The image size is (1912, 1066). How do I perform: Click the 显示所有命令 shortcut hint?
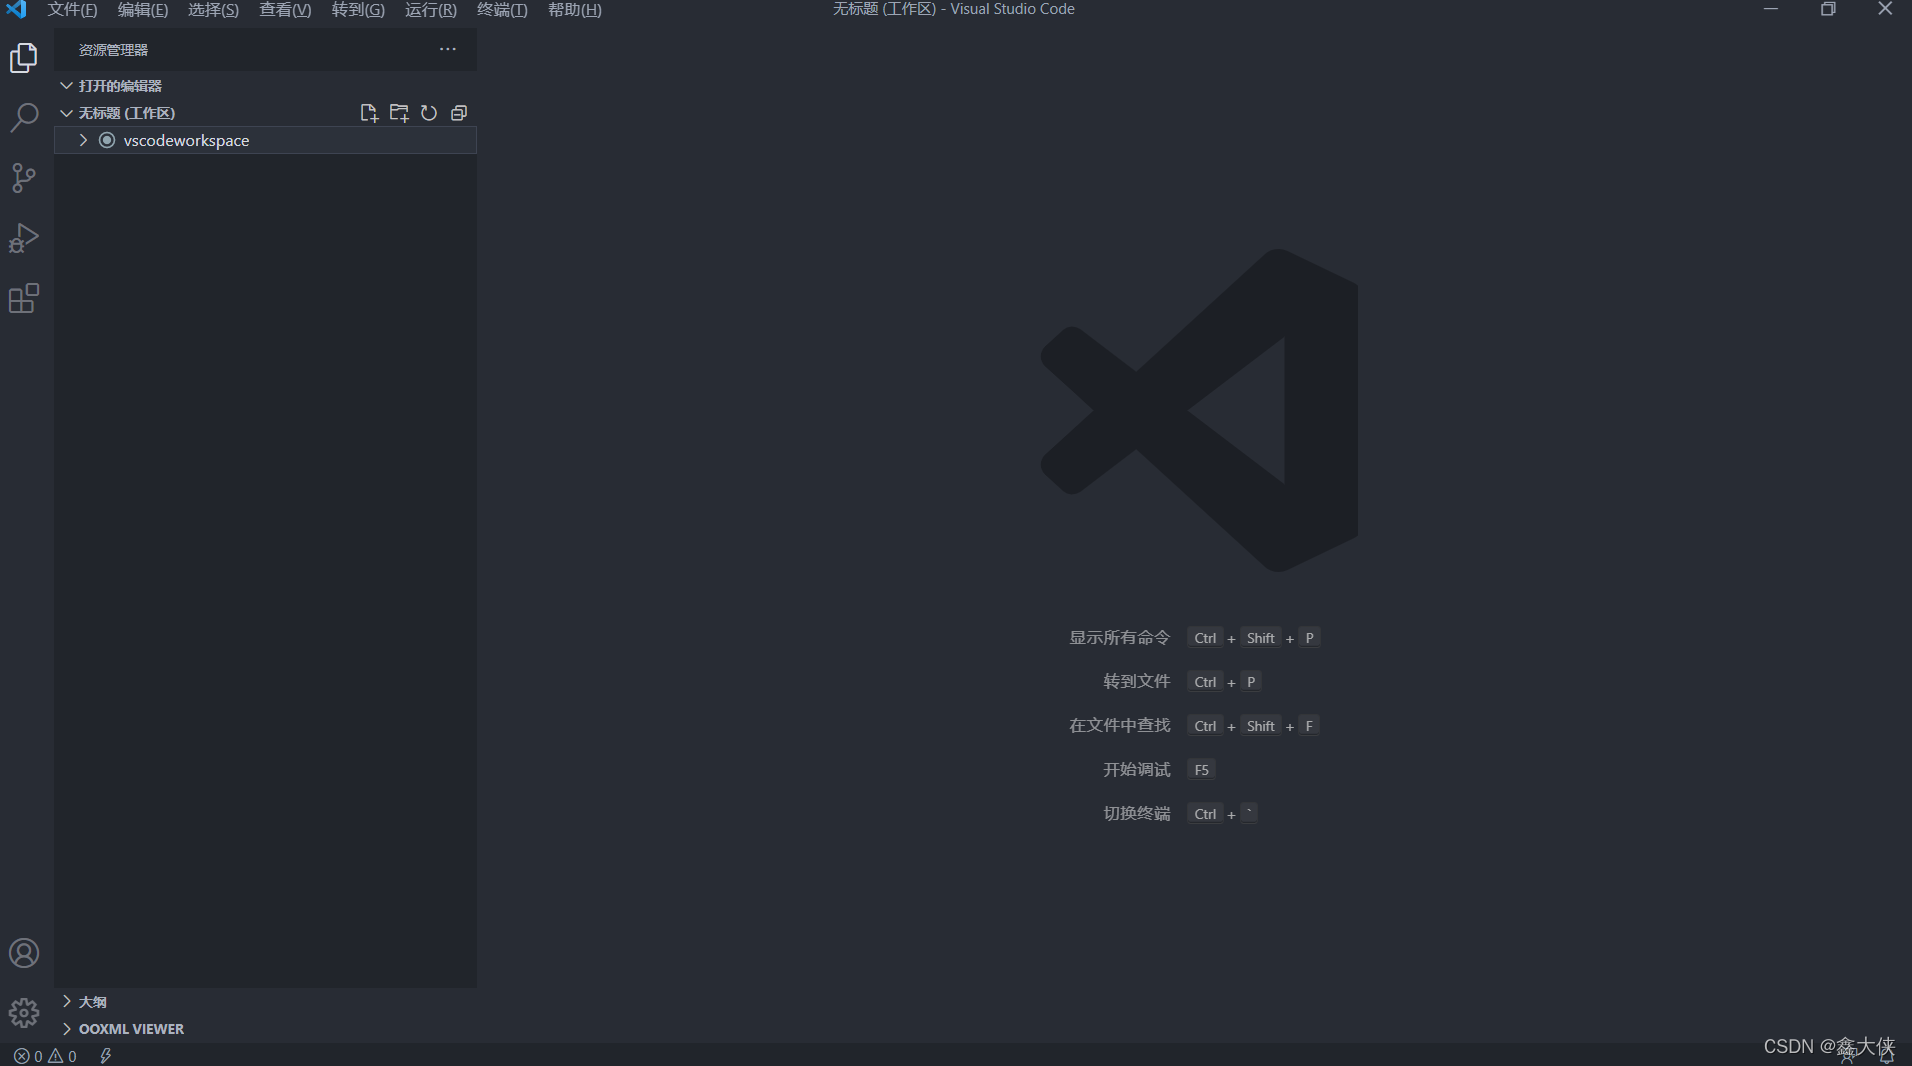coord(1119,637)
